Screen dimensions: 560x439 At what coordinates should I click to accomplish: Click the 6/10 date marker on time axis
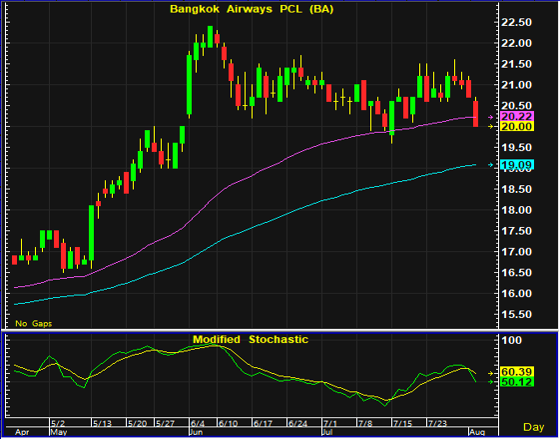pyautogui.click(x=228, y=424)
